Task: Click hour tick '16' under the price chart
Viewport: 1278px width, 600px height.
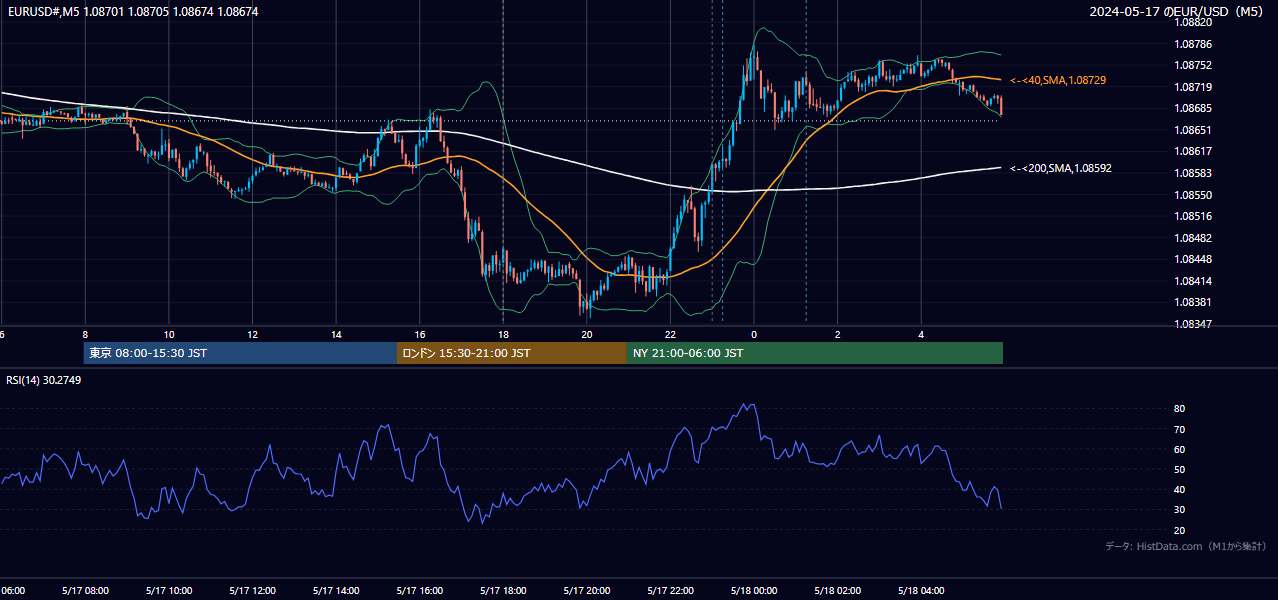Action: [x=420, y=335]
